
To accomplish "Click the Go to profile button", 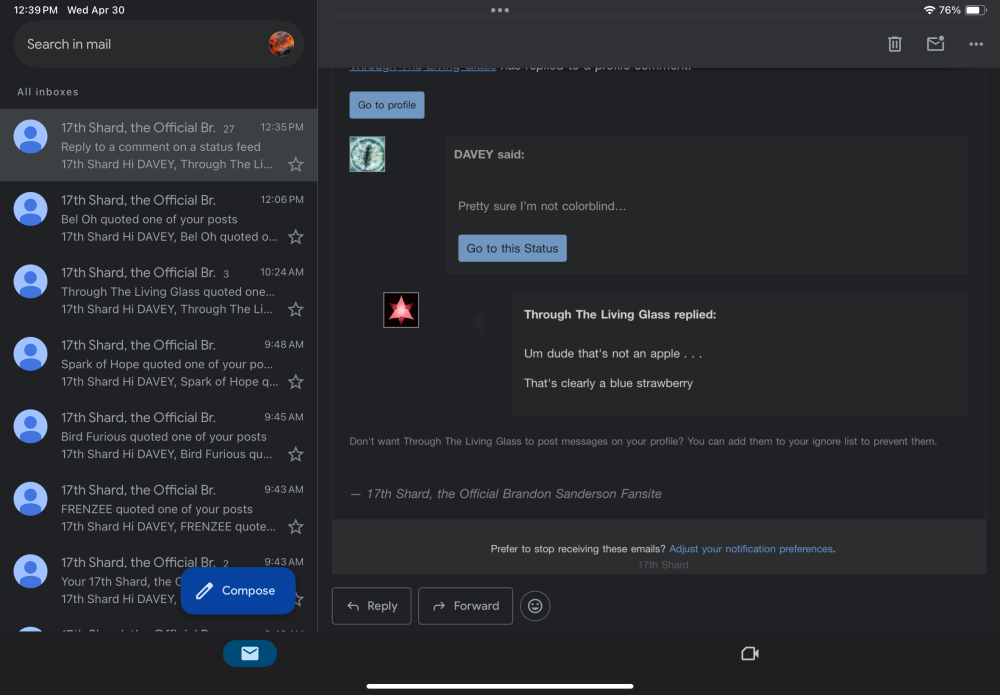I will tap(386, 105).
